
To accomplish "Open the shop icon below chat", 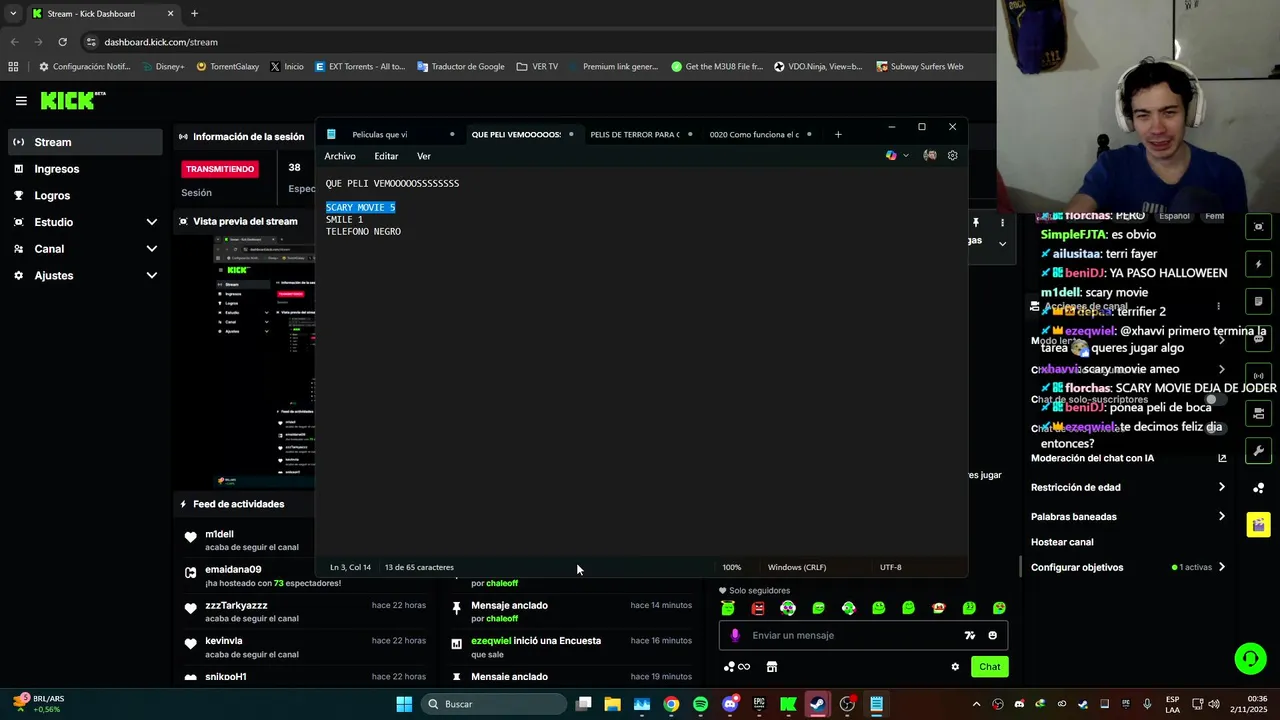I will point(772,667).
